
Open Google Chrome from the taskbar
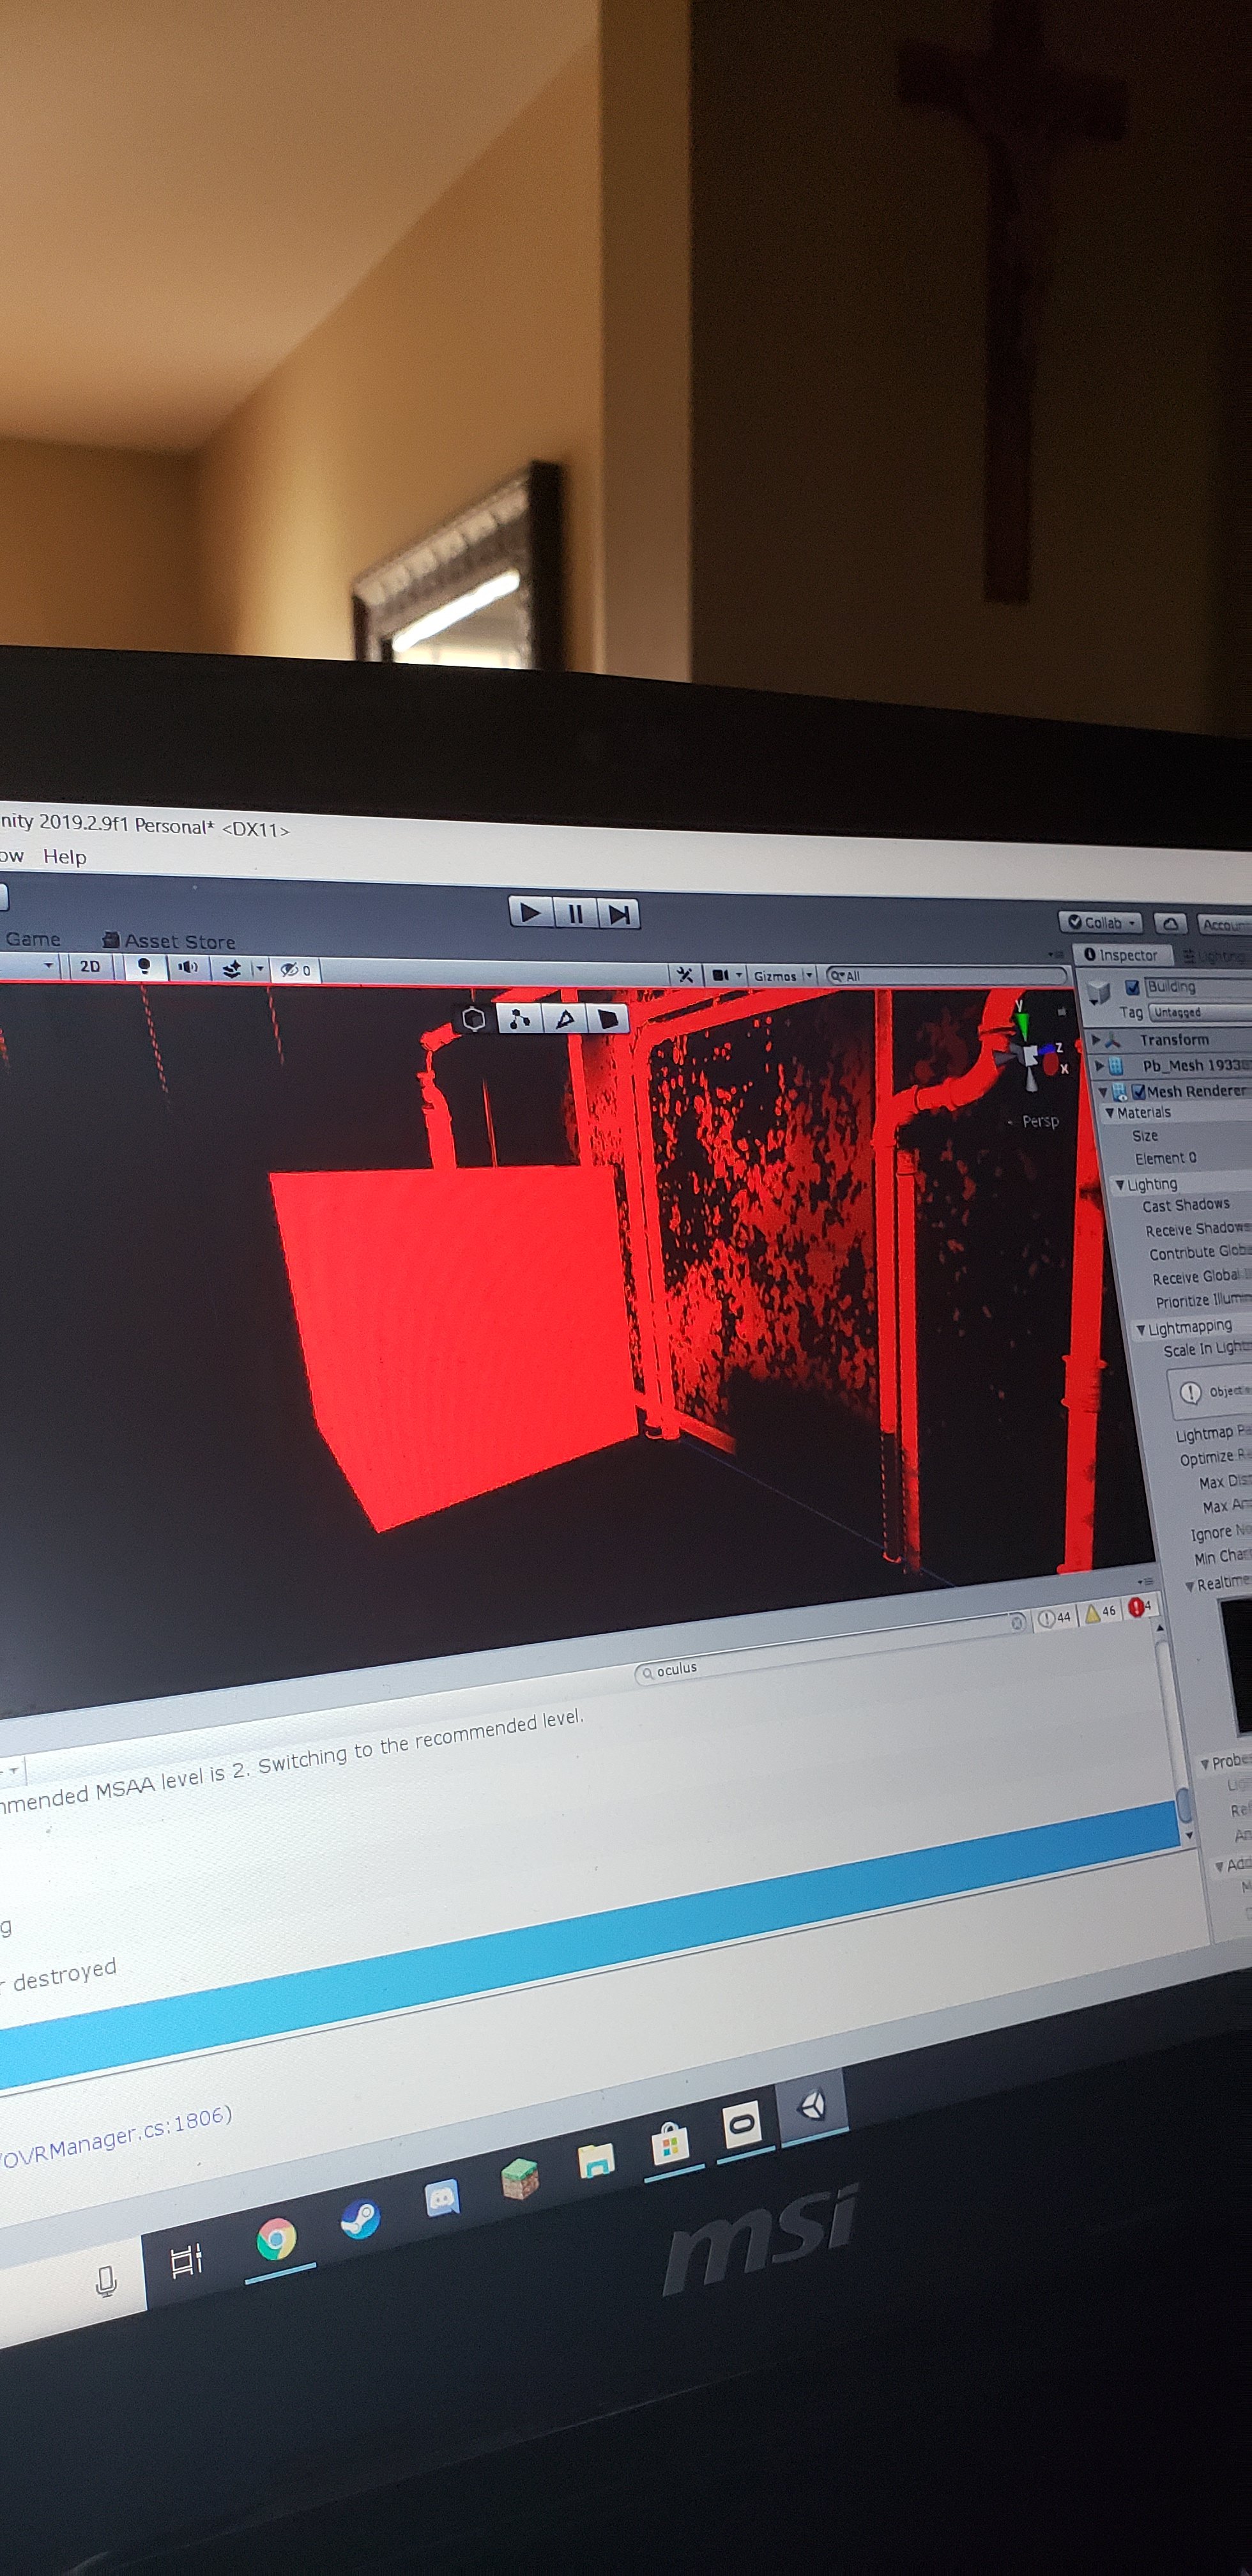click(276, 2239)
